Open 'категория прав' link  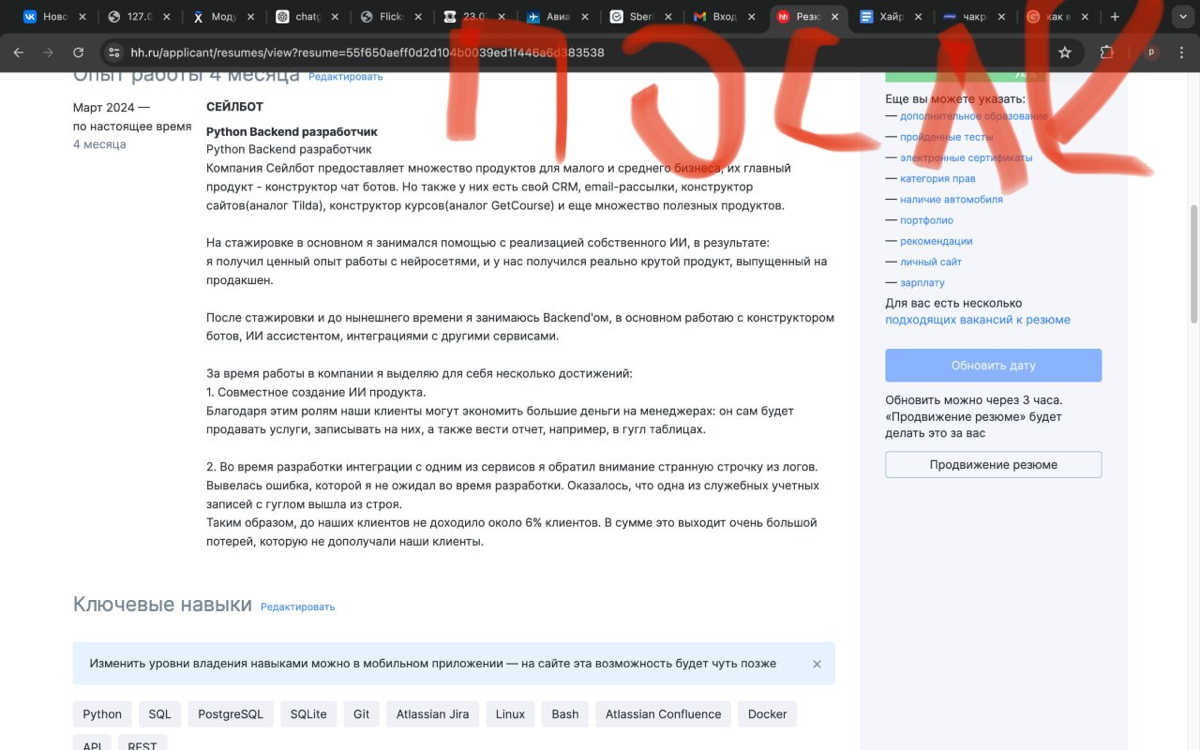[x=937, y=179]
